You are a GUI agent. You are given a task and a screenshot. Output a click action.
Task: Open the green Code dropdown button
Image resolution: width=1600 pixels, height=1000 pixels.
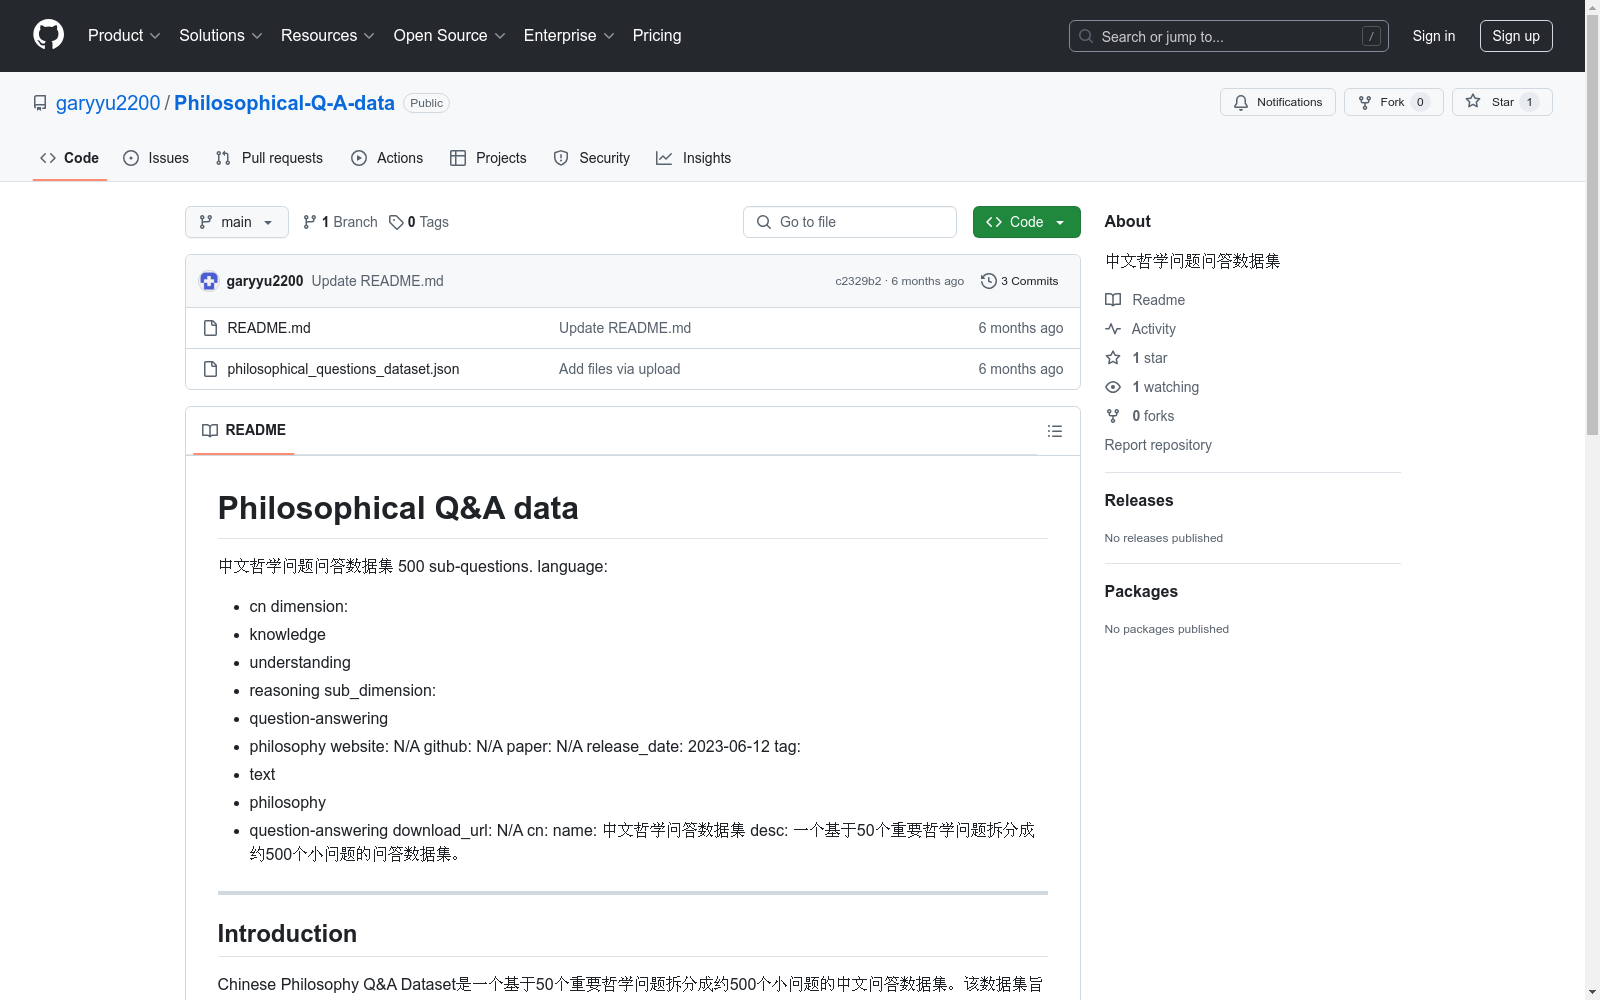point(1026,222)
